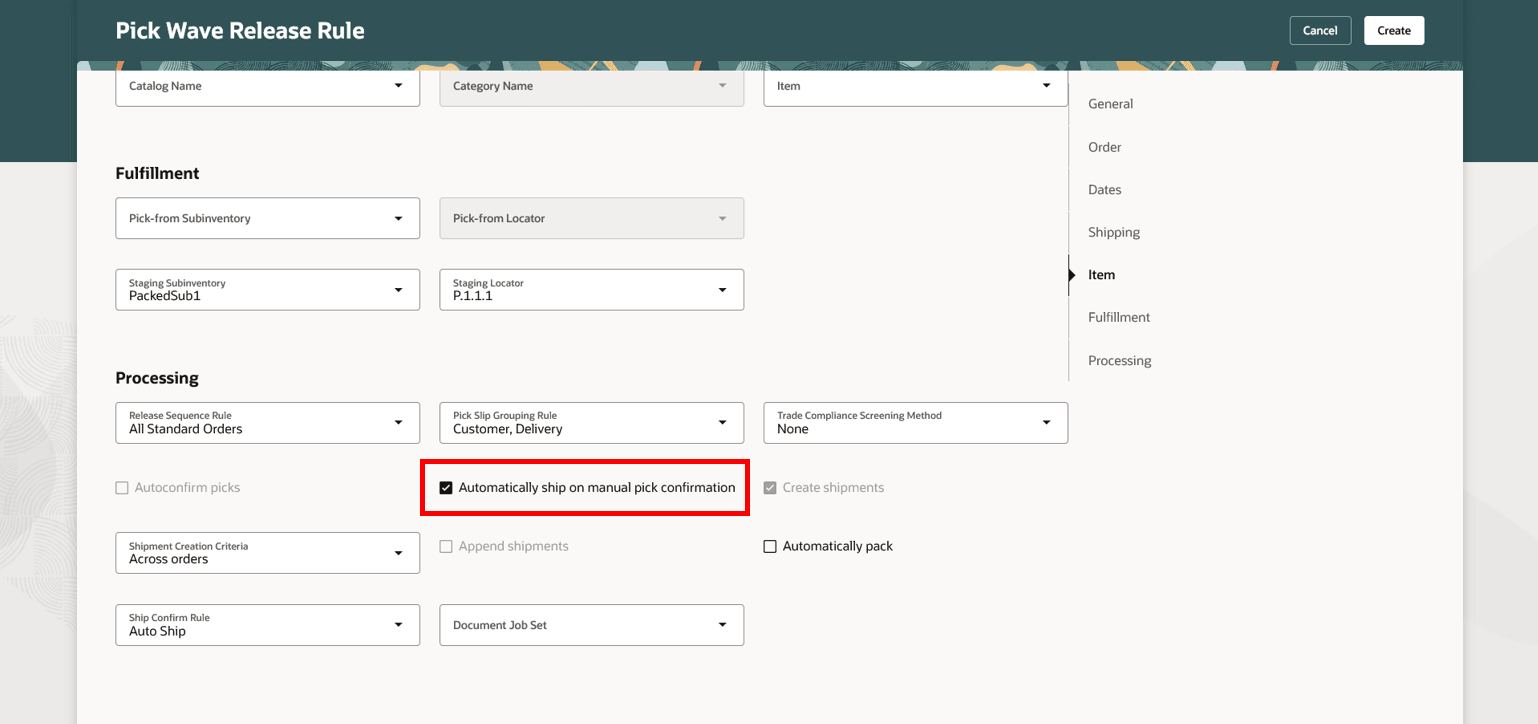Uncheck Automatically ship on manual pick confirmation
Viewport: 1538px width, 724px height.
click(x=446, y=488)
